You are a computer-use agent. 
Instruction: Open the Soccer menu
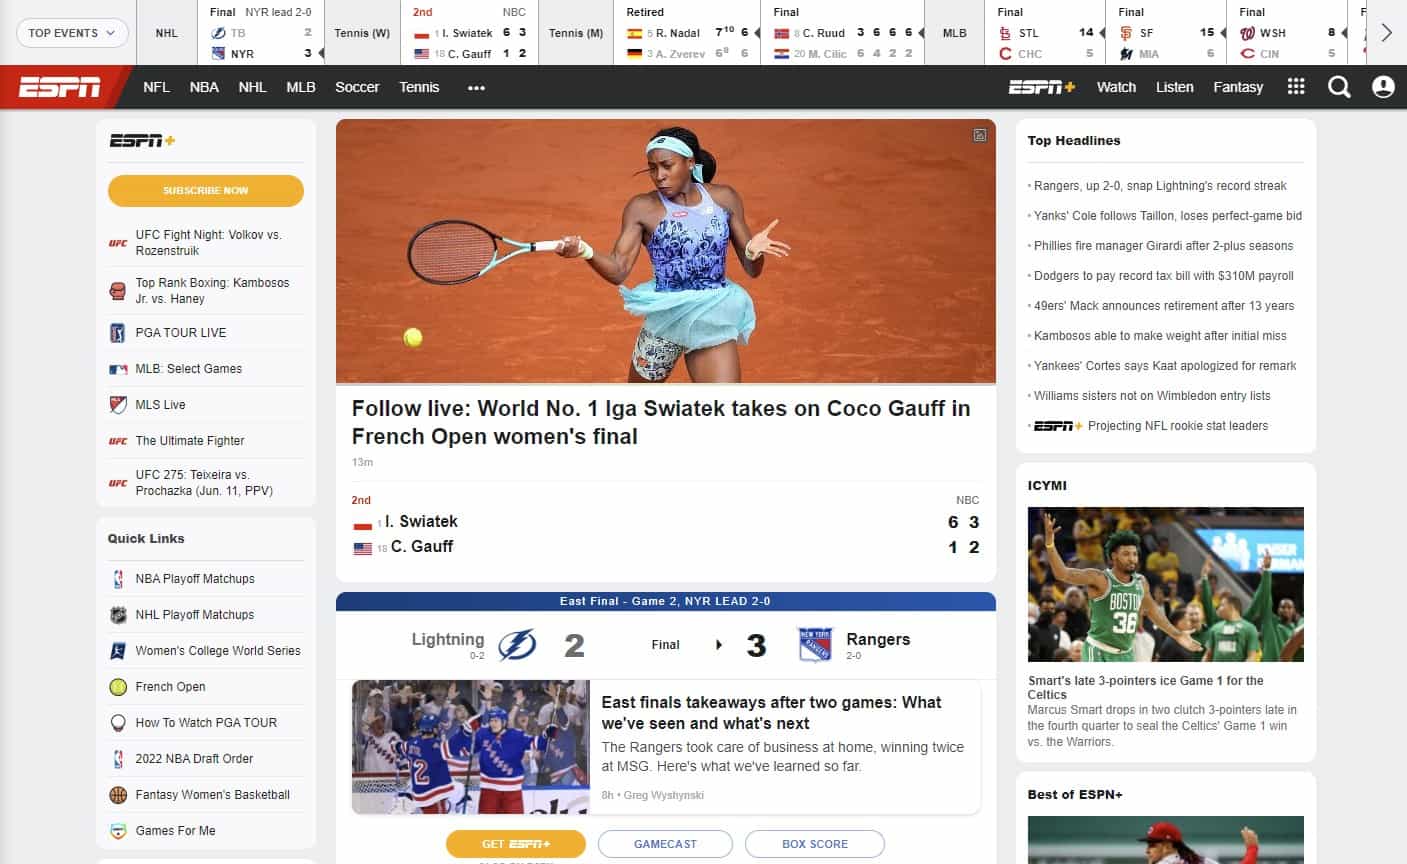point(357,87)
